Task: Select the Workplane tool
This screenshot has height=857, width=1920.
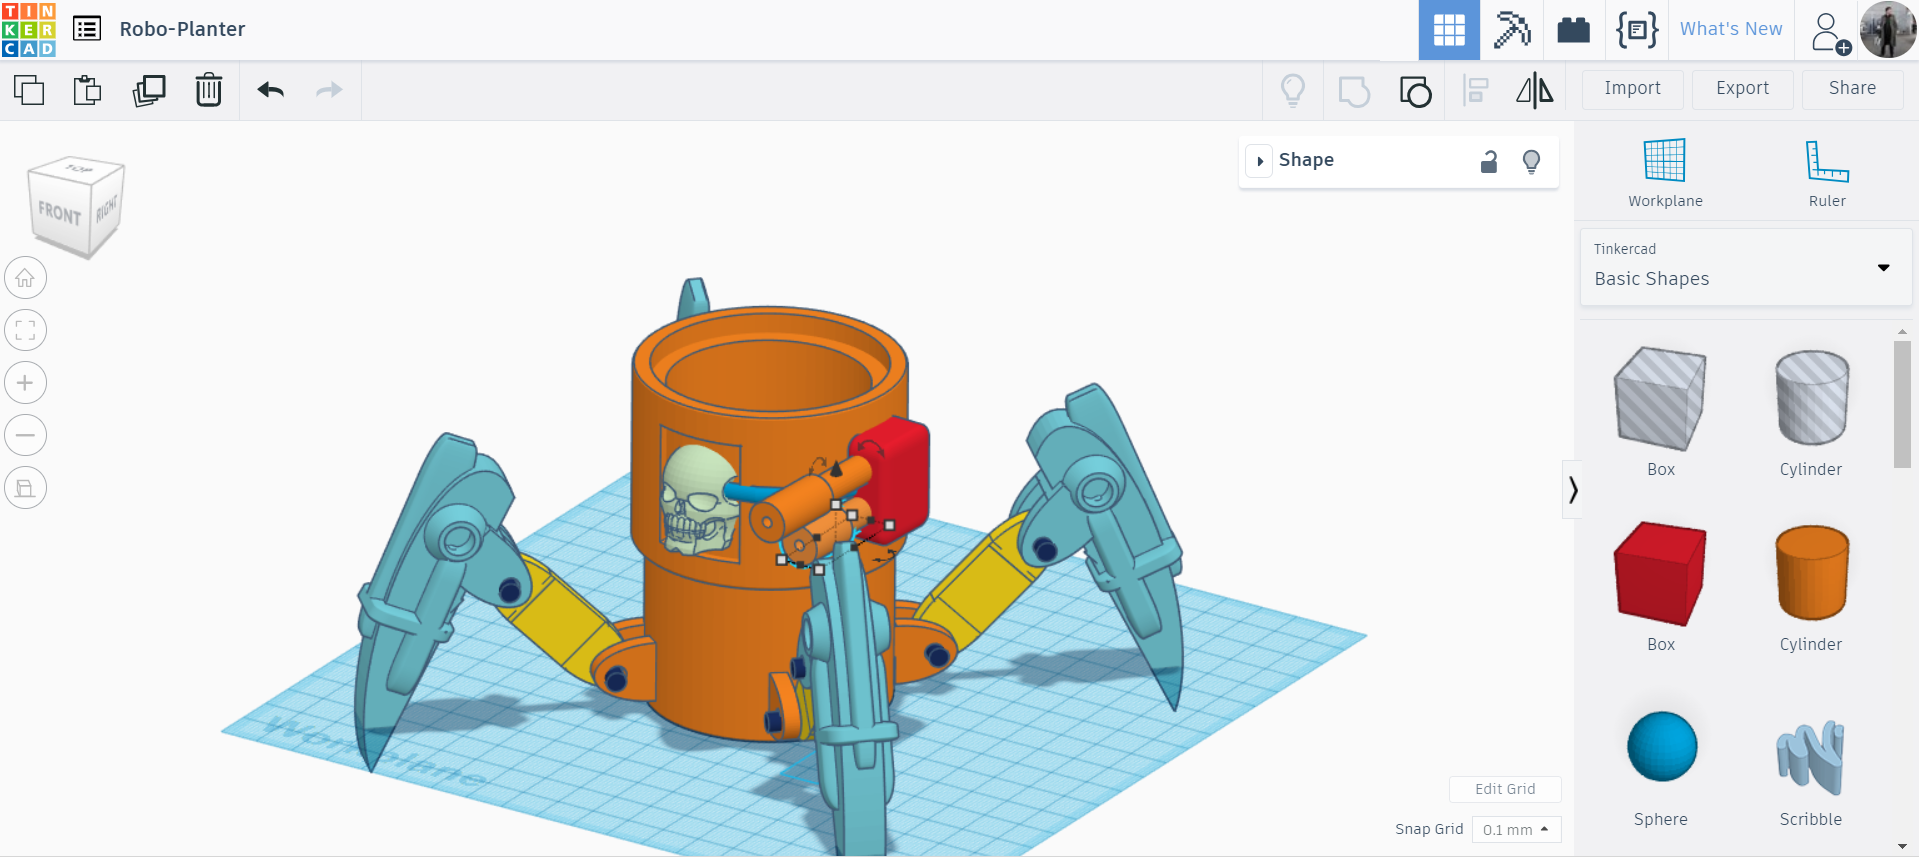Action: tap(1665, 173)
